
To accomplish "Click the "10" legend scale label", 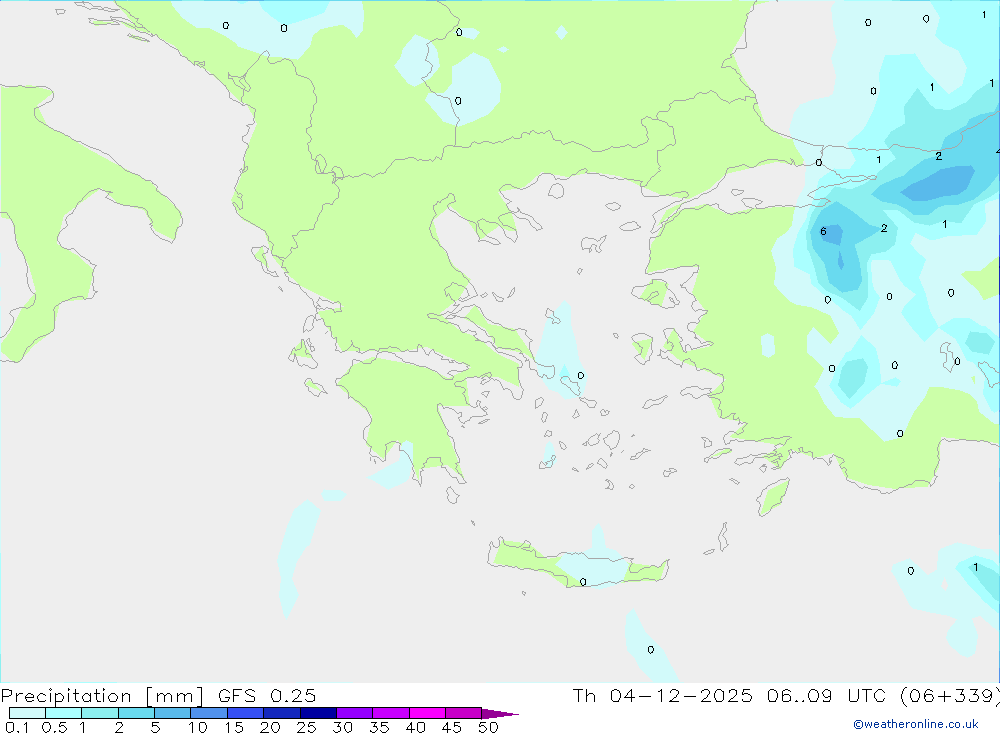I will pyautogui.click(x=198, y=727).
